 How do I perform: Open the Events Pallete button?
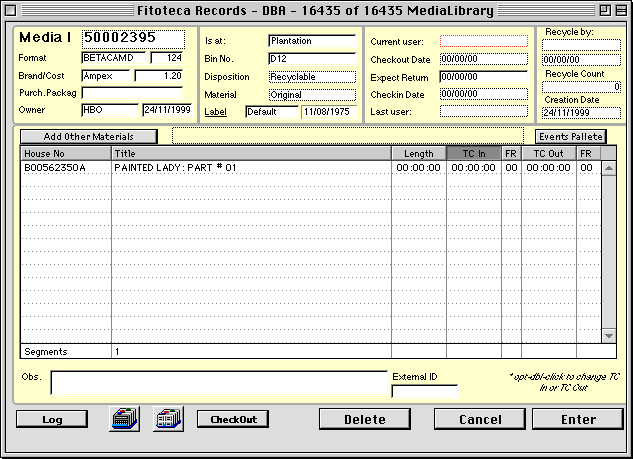[571, 136]
